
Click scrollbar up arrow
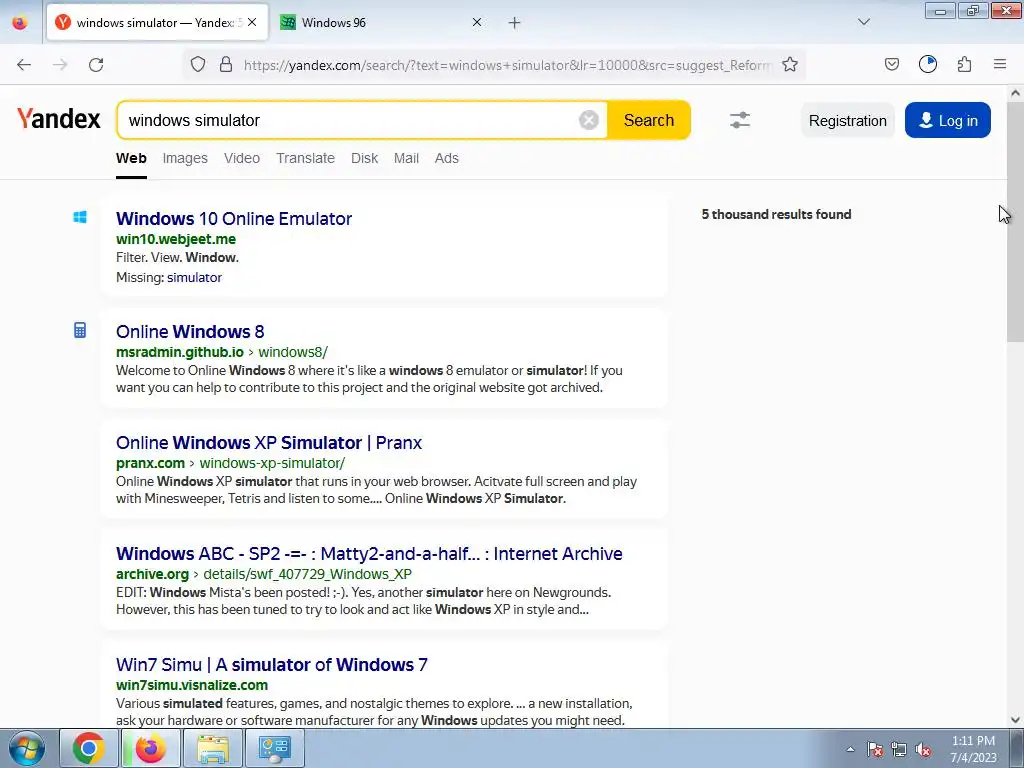coord(1015,93)
